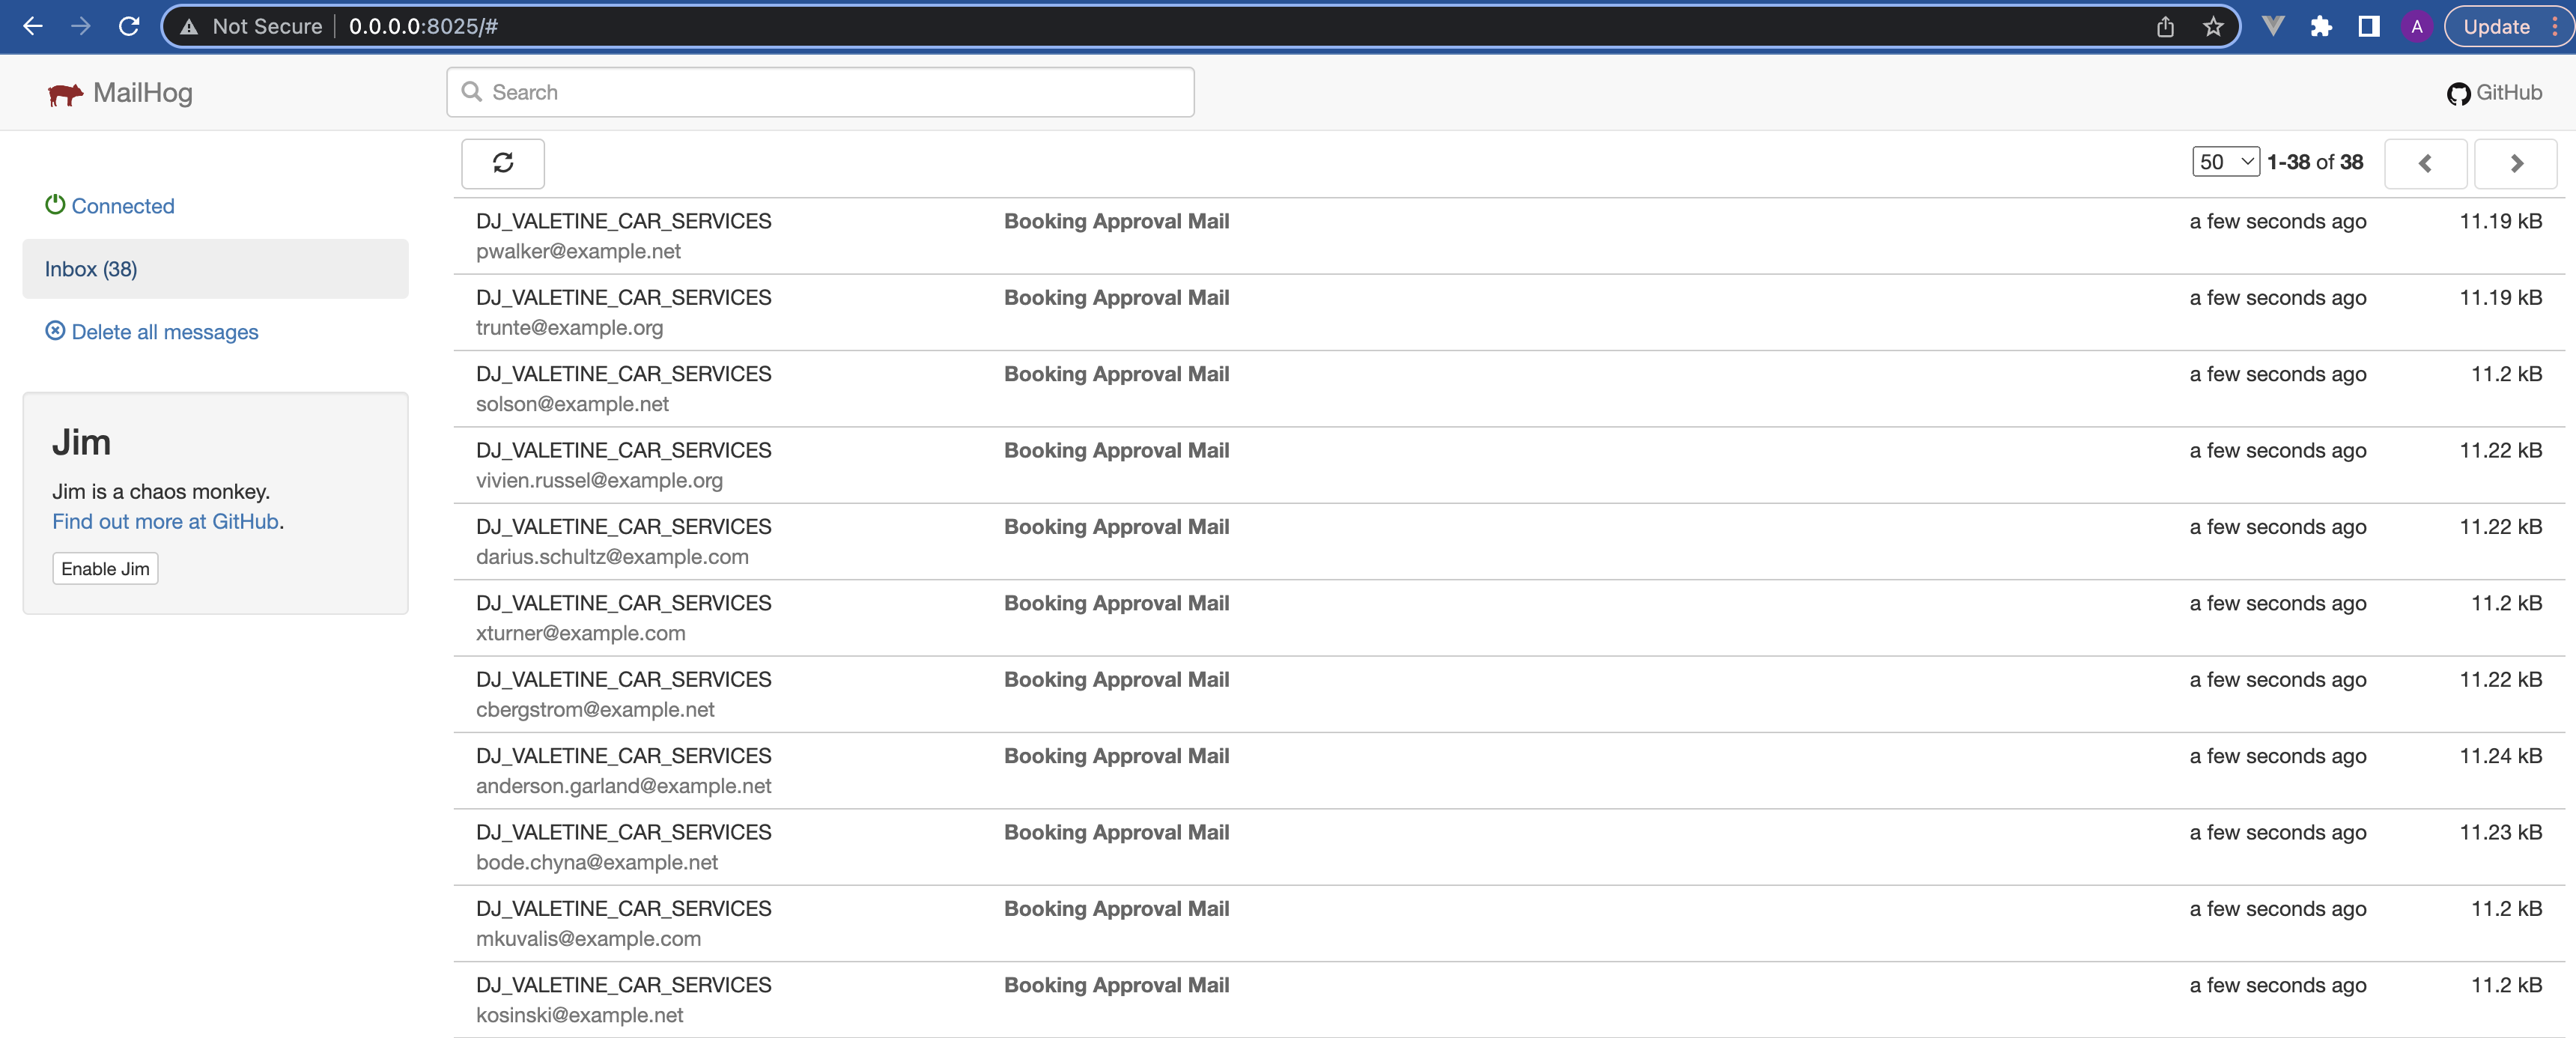The height and width of the screenshot is (1038, 2576).
Task: Click the refresh messages icon
Action: pos(502,163)
